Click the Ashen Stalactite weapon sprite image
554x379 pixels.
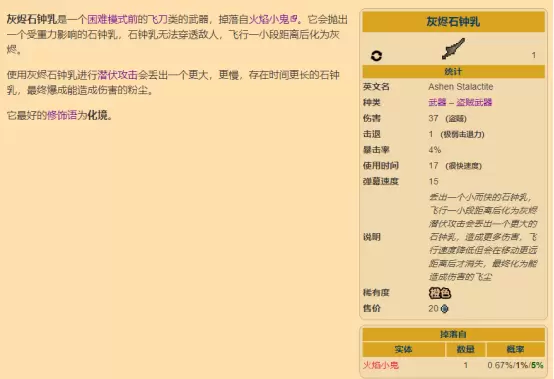tap(453, 49)
